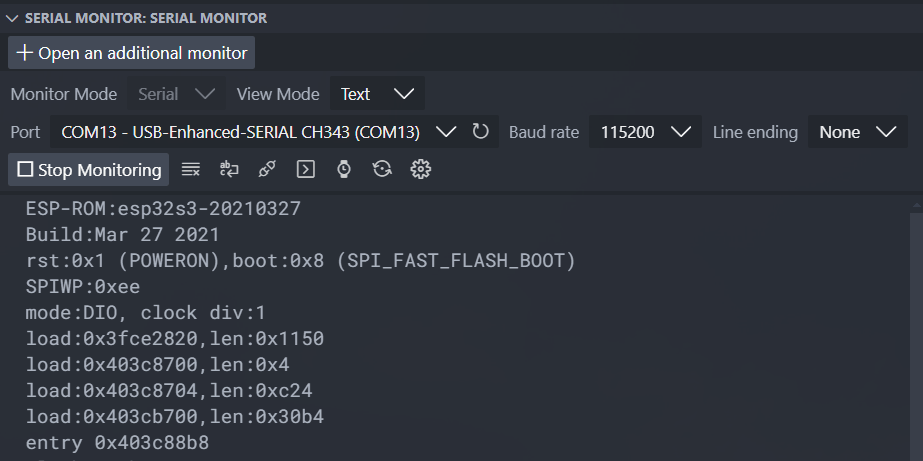Collapse the Serial Monitor panel header

click(x=12, y=18)
